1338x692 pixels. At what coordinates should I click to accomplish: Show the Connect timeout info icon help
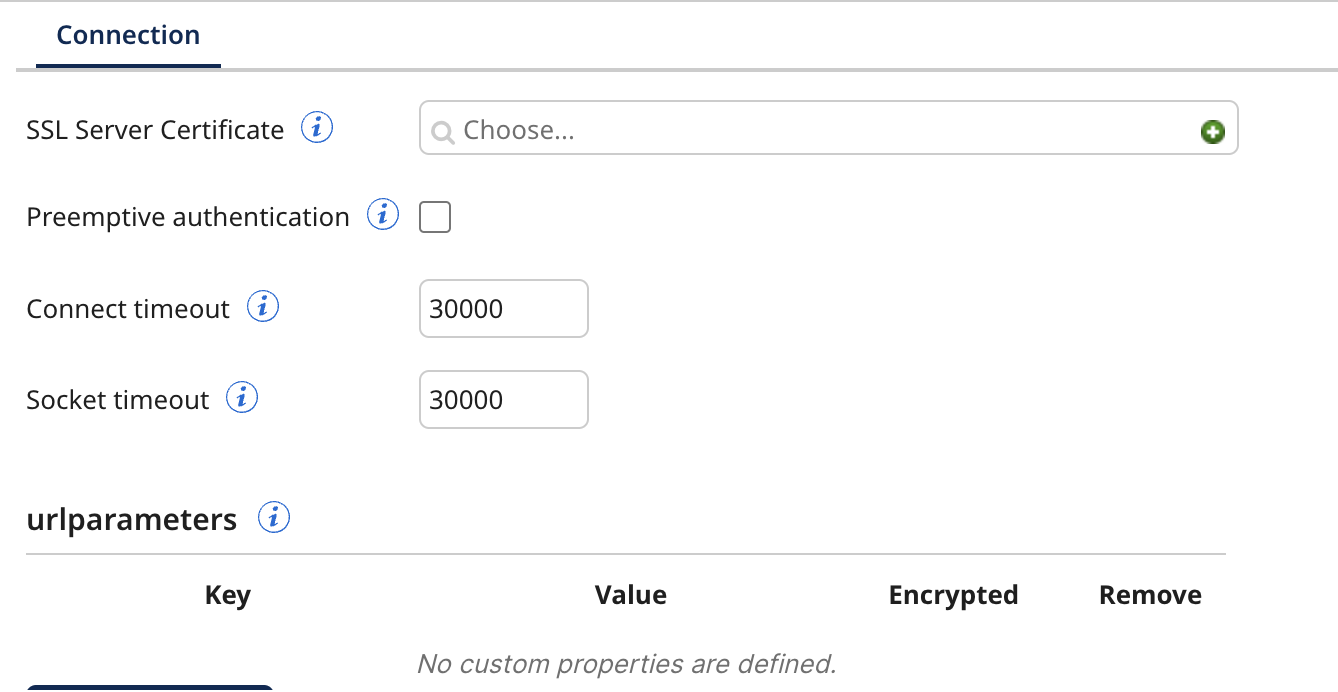tap(263, 307)
